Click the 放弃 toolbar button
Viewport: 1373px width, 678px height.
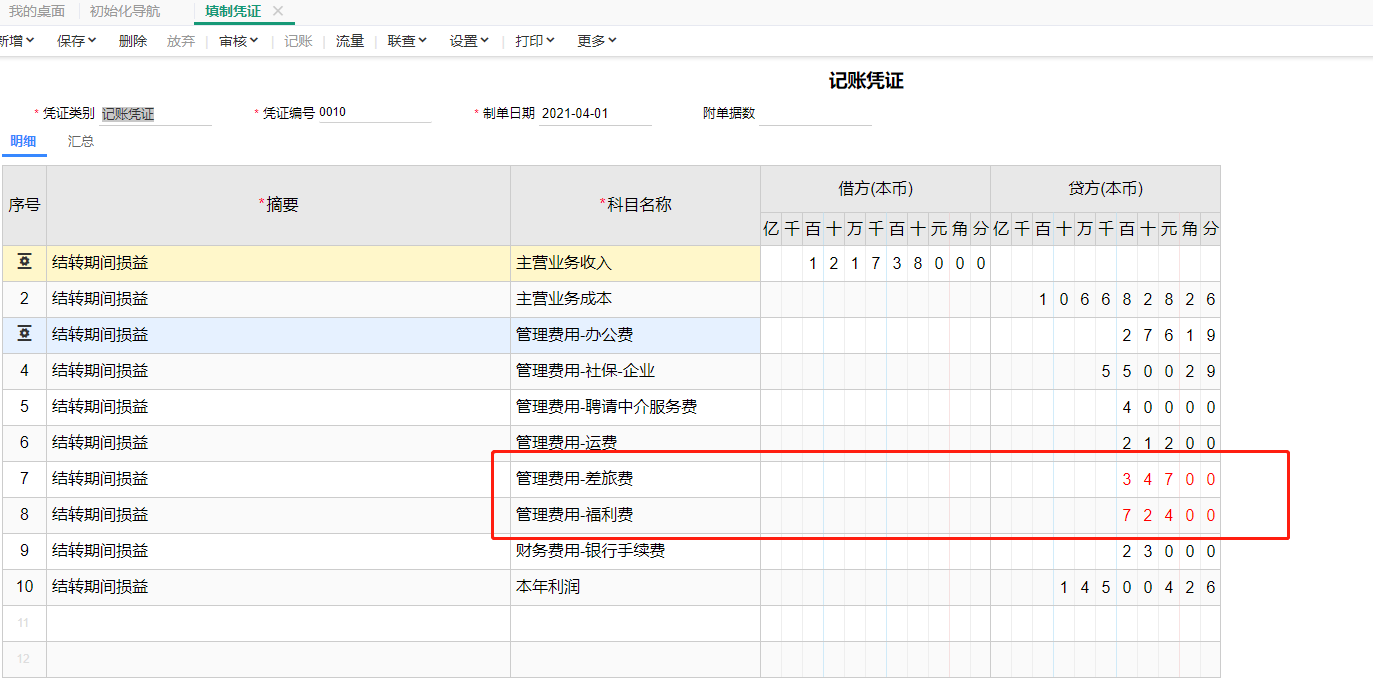[181, 41]
